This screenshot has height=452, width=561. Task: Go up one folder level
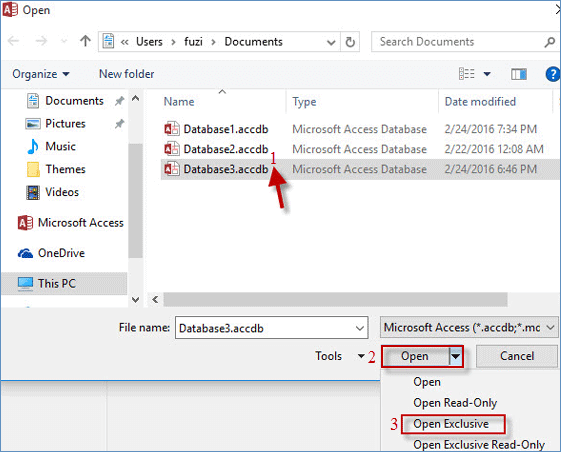(x=85, y=41)
